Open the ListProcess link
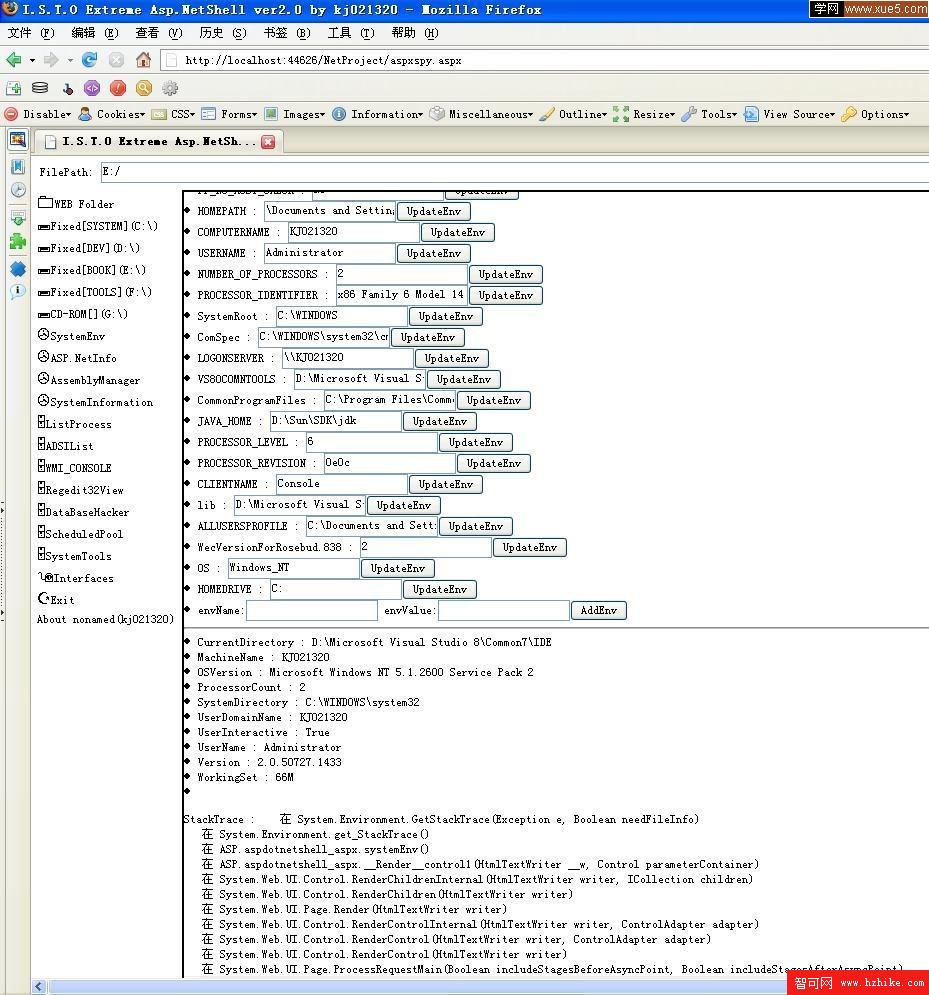929x995 pixels. pyautogui.click(x=75, y=424)
